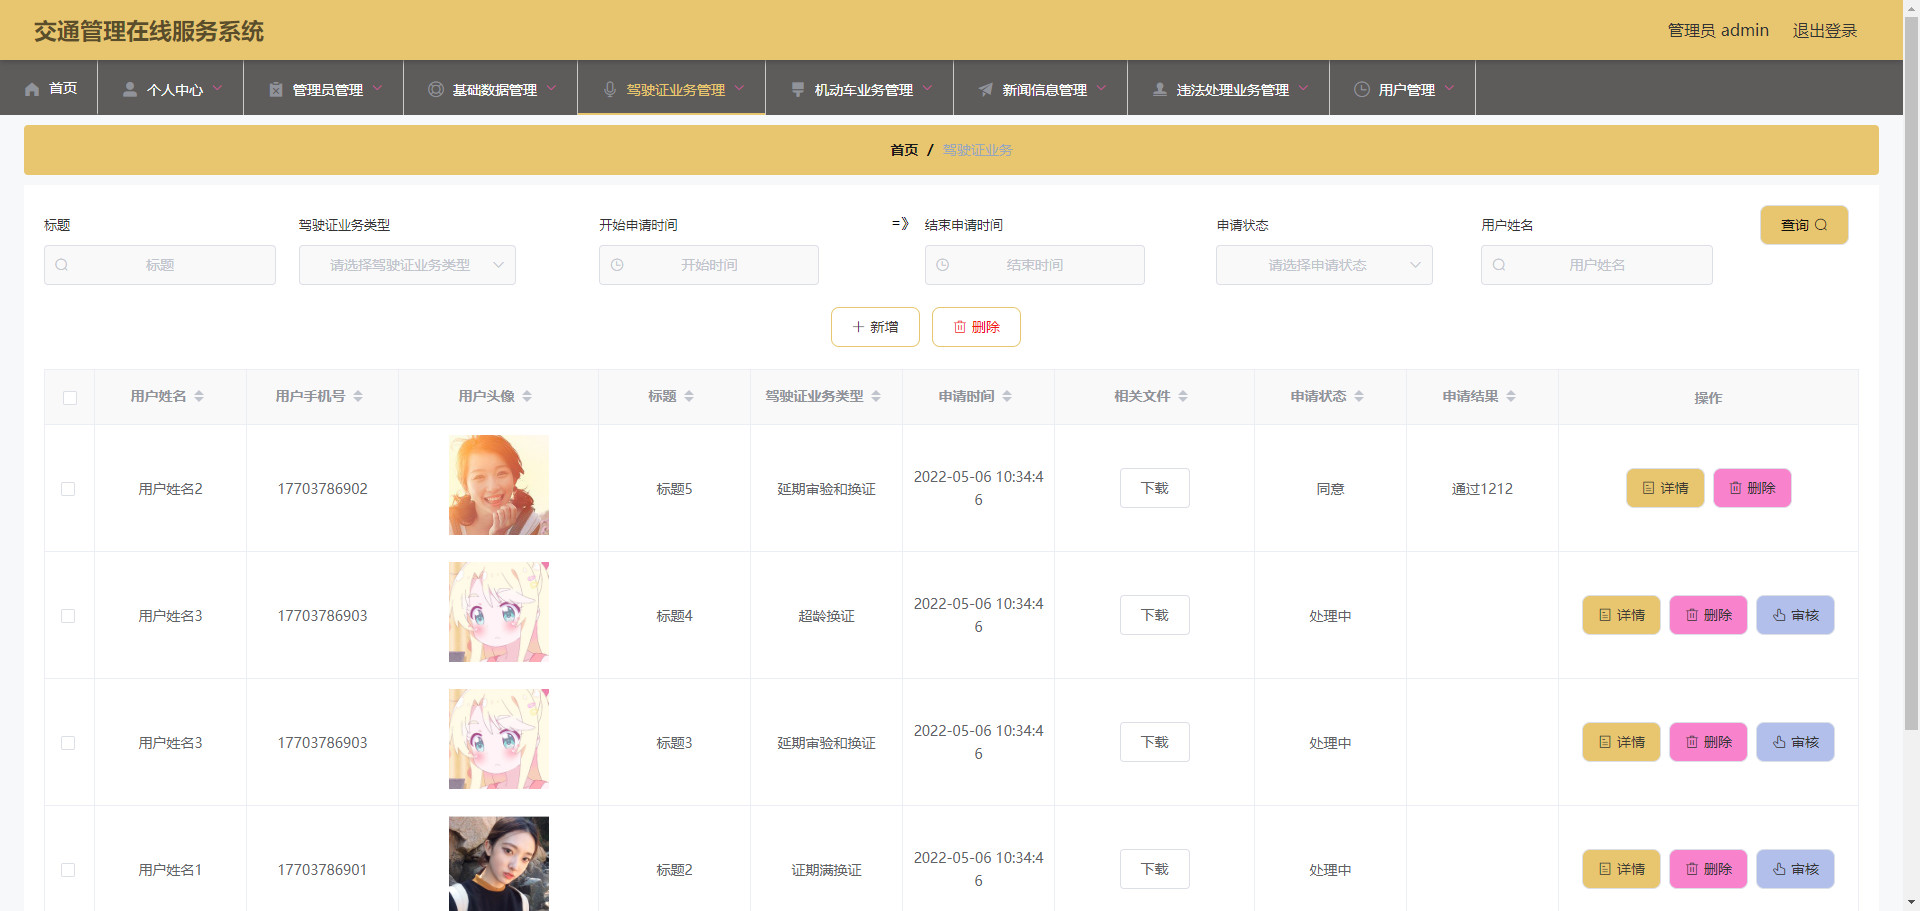
Task: Expand the 新闻信息管理 menu chevron
Action: tap(1101, 88)
